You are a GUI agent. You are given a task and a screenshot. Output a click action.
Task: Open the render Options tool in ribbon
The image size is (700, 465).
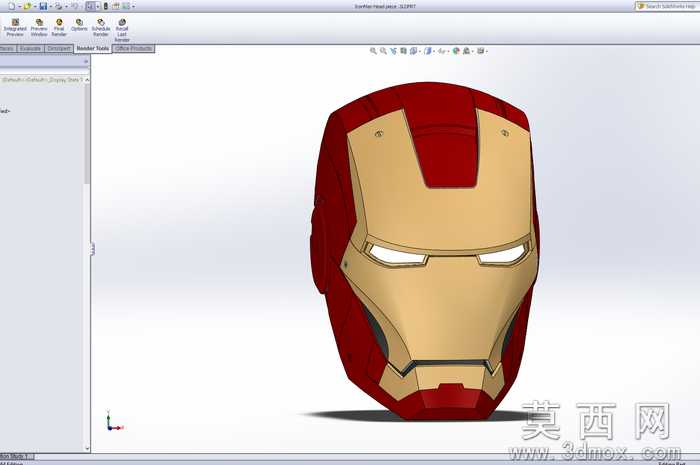click(79, 25)
